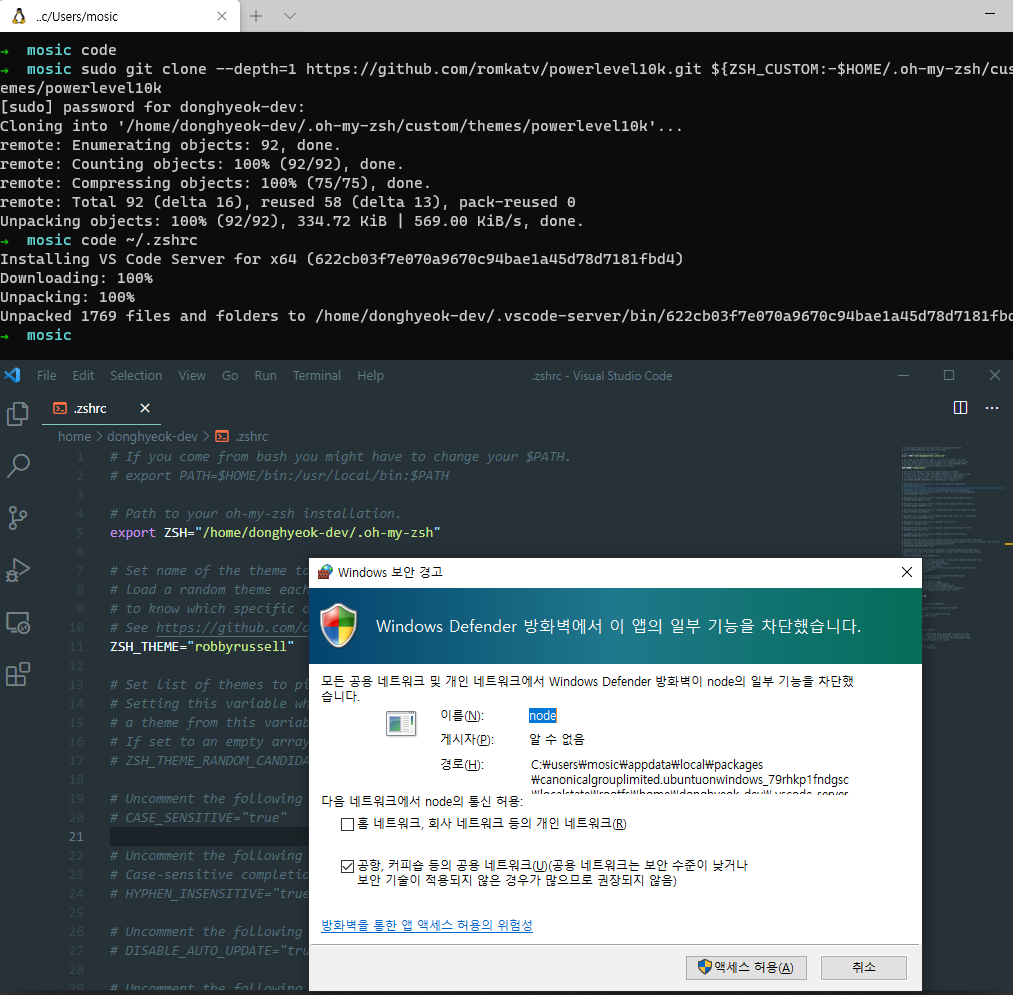Open the Remote Explorer view
The height and width of the screenshot is (995, 1013).
pos(17,622)
